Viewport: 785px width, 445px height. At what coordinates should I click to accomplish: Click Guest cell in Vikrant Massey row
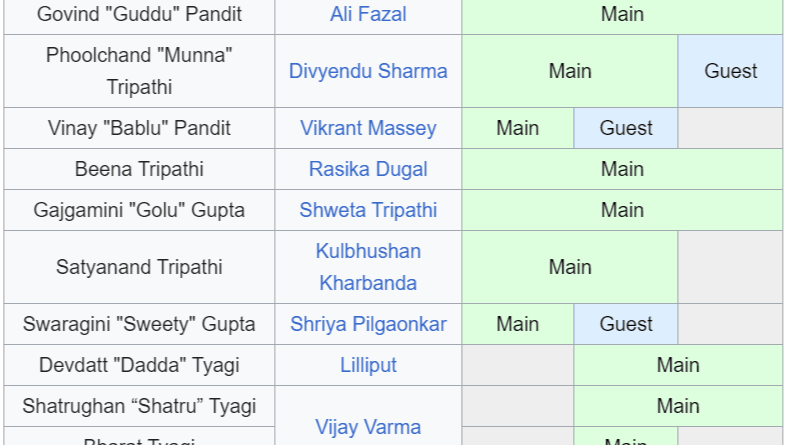(626, 128)
